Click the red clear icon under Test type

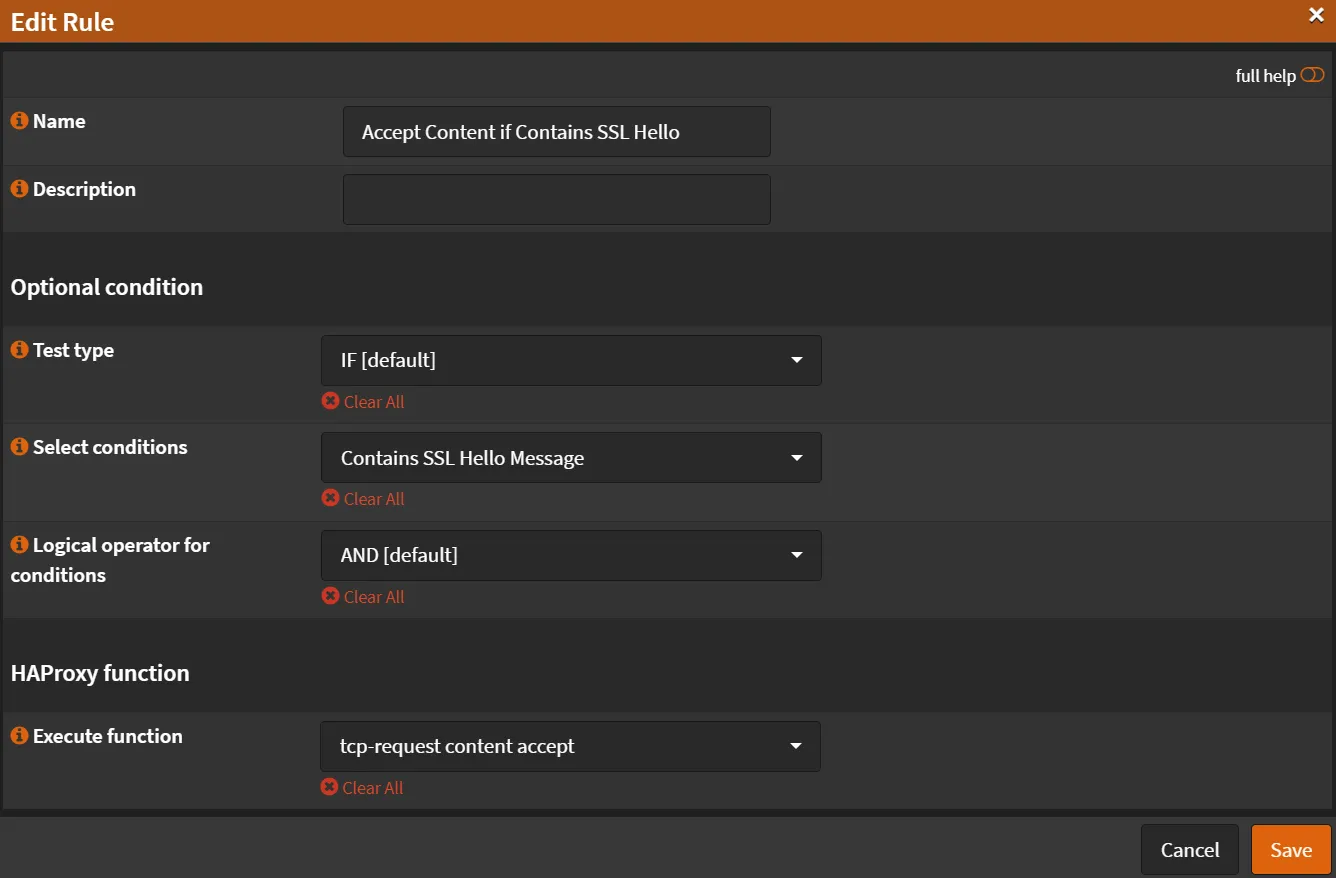click(x=330, y=401)
